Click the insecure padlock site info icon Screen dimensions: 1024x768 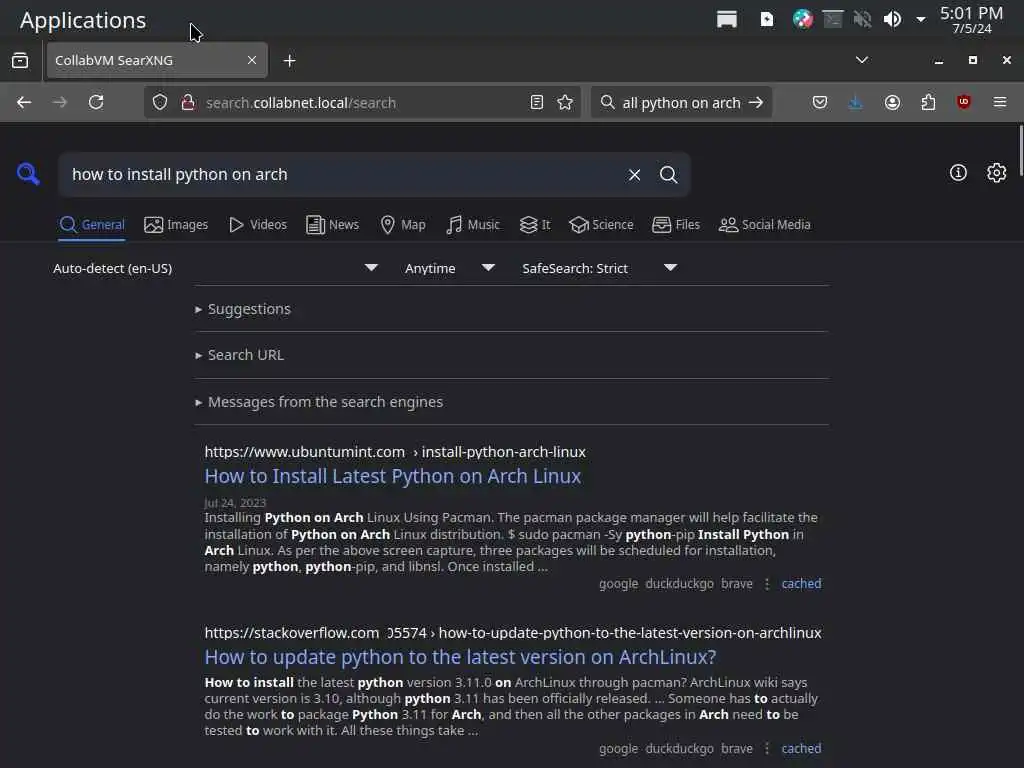[188, 103]
